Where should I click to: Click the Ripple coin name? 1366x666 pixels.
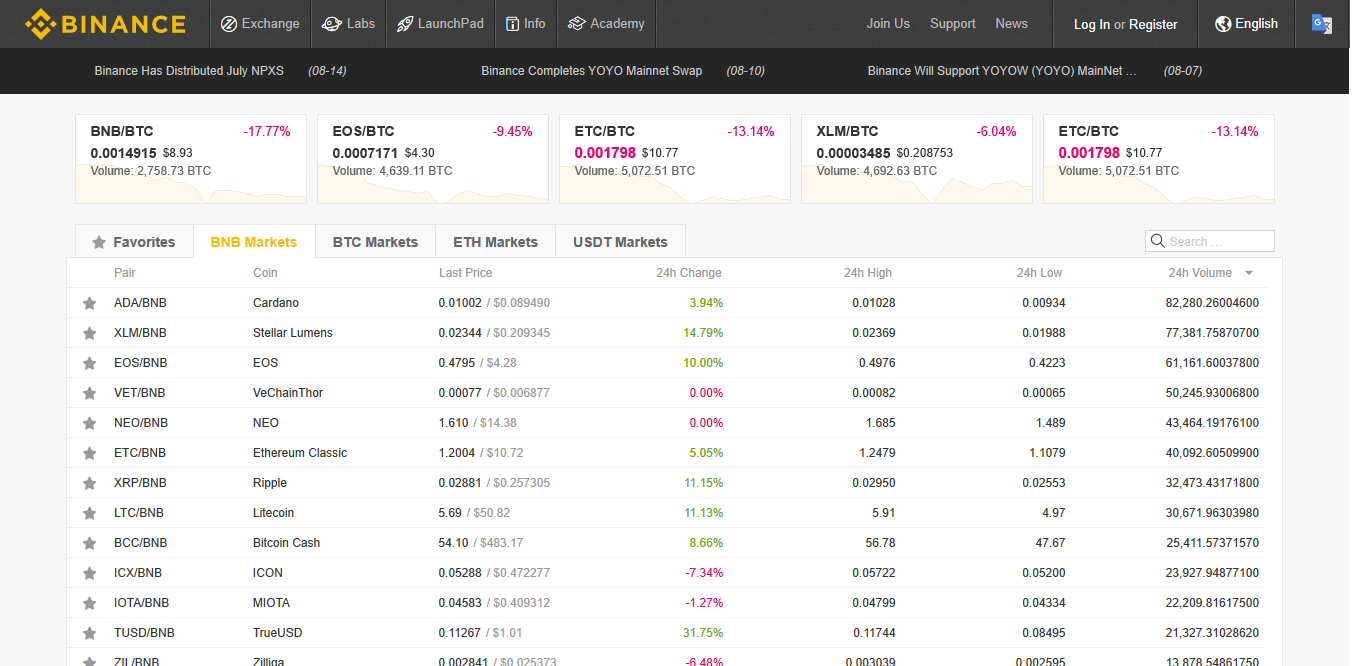coord(270,483)
